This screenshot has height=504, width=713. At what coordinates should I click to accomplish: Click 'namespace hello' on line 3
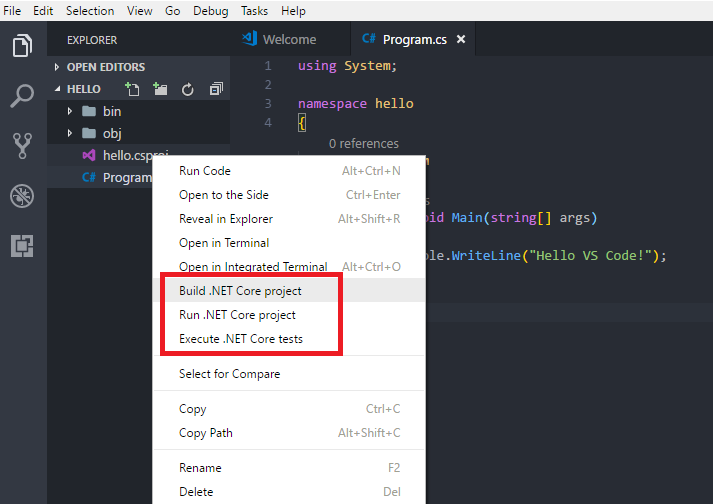pos(356,104)
